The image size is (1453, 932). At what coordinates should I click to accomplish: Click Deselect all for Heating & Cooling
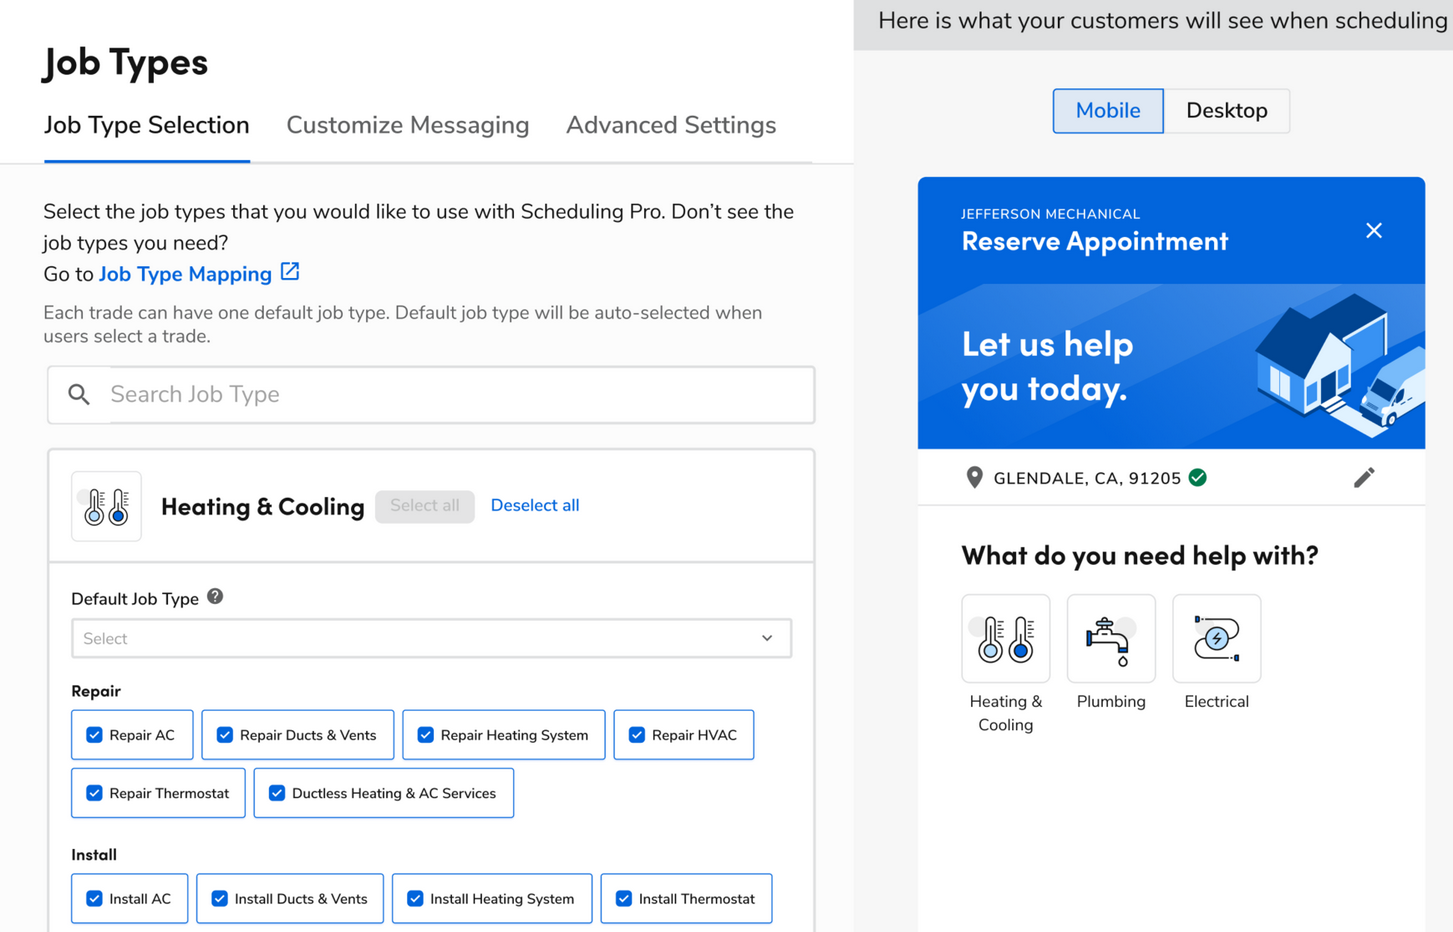[534, 505]
